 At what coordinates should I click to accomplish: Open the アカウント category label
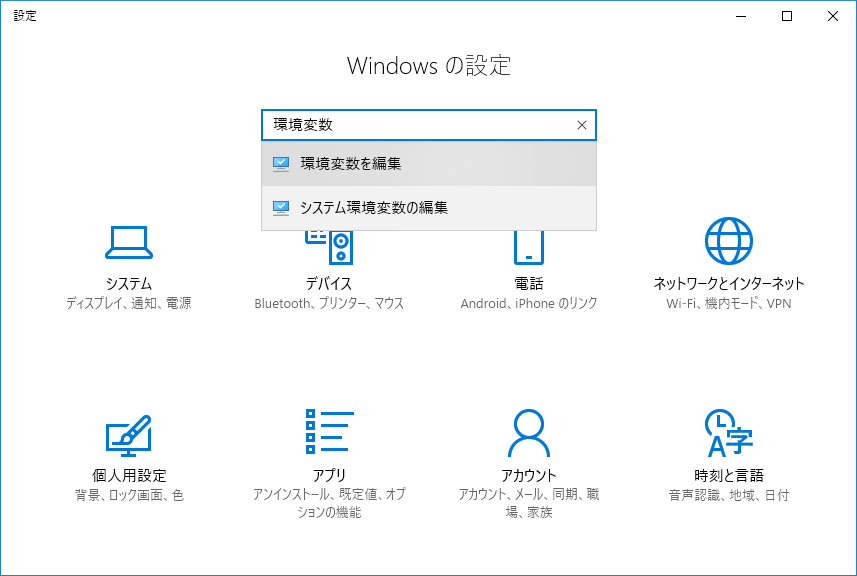(529, 475)
